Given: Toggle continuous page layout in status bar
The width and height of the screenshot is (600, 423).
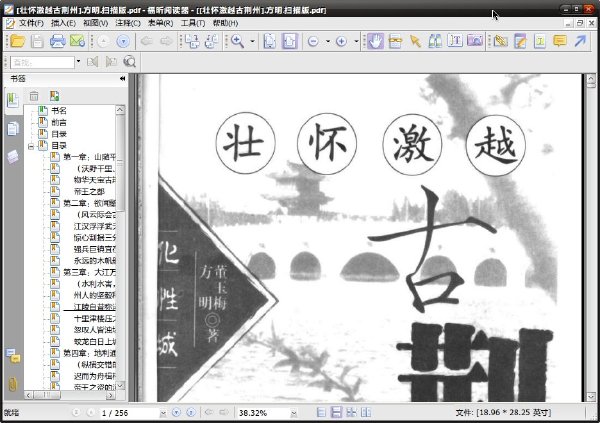Looking at the screenshot, I should click(336, 412).
